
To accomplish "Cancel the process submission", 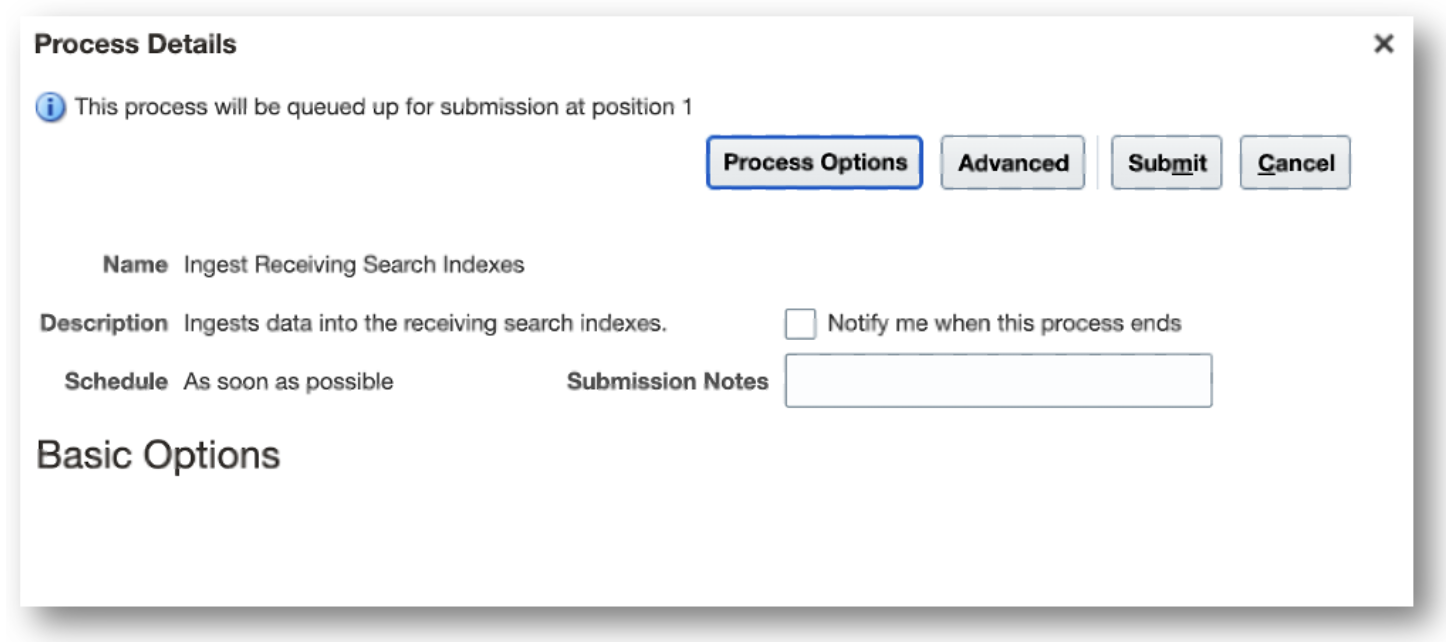I will [x=1295, y=163].
